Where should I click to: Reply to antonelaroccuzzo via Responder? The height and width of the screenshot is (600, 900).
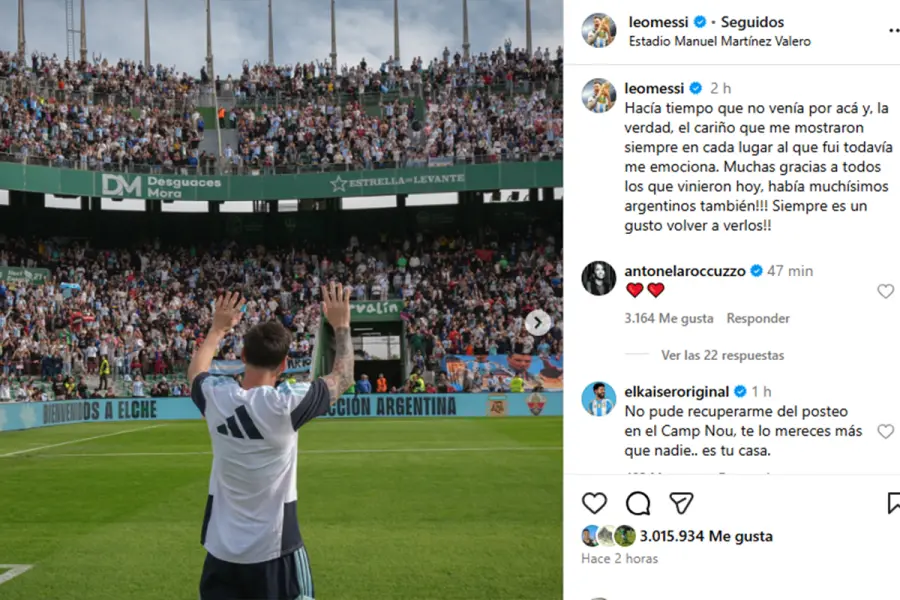[x=758, y=318]
